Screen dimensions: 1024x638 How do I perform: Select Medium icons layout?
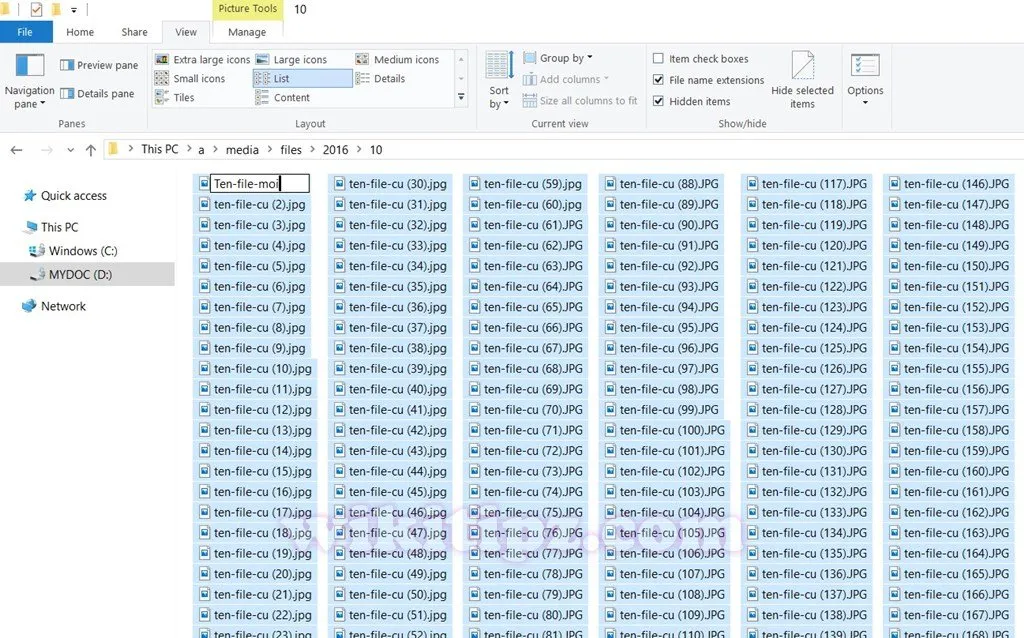397,59
